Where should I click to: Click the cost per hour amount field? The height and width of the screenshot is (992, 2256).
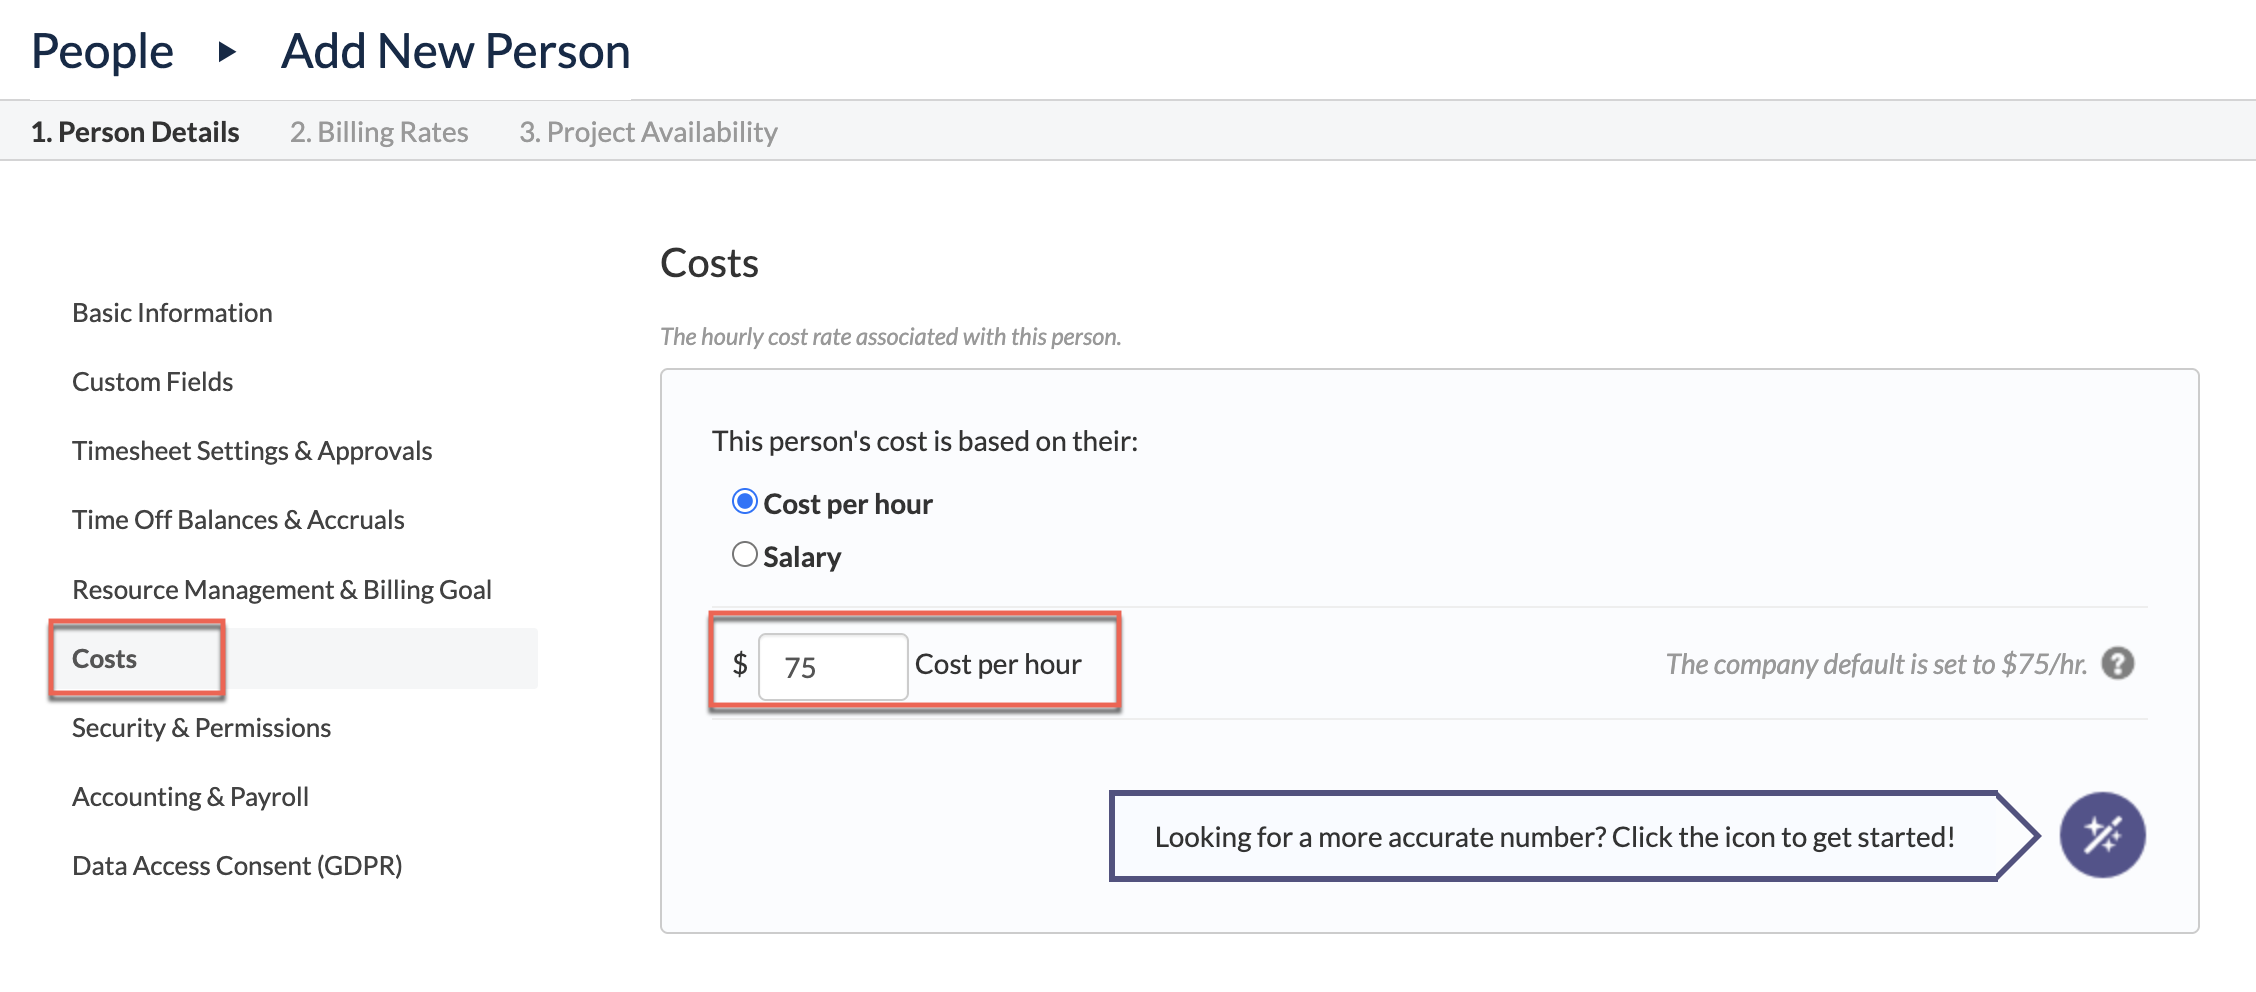tap(833, 666)
